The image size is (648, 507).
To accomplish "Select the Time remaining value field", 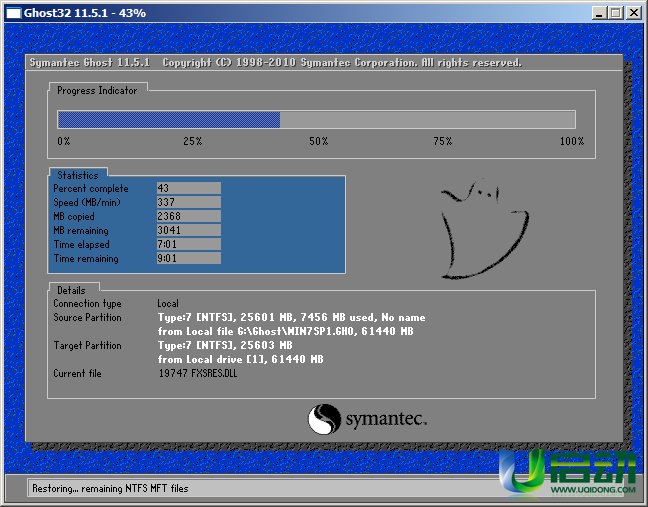I will click(188, 258).
